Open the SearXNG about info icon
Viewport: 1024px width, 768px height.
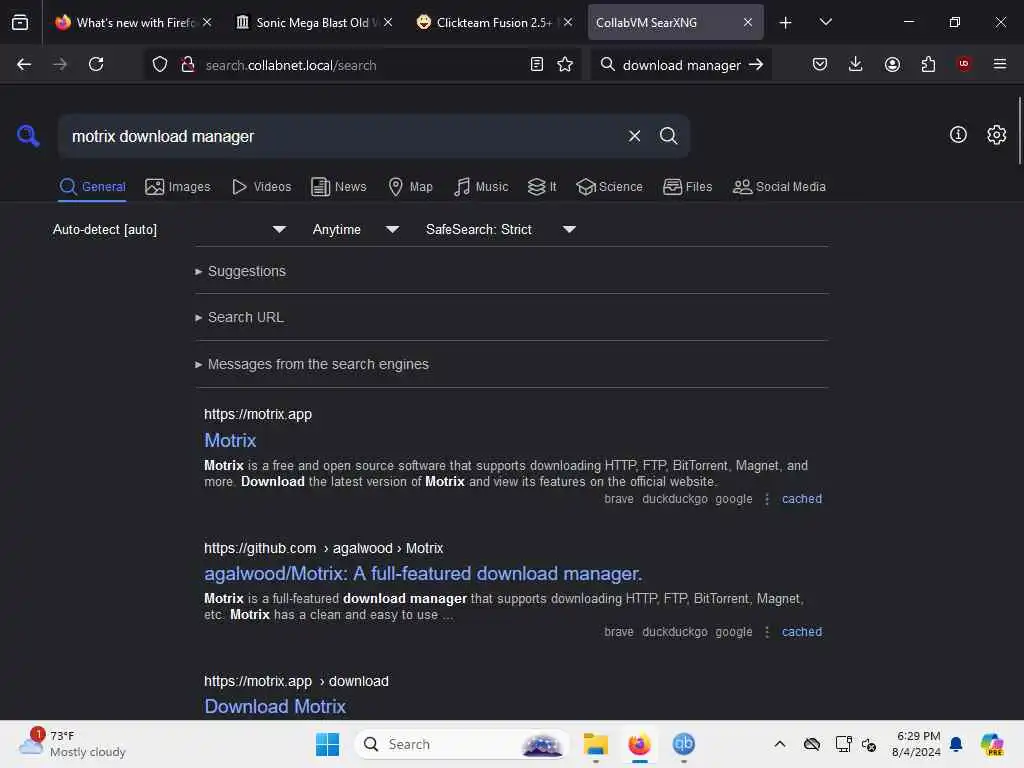958,135
